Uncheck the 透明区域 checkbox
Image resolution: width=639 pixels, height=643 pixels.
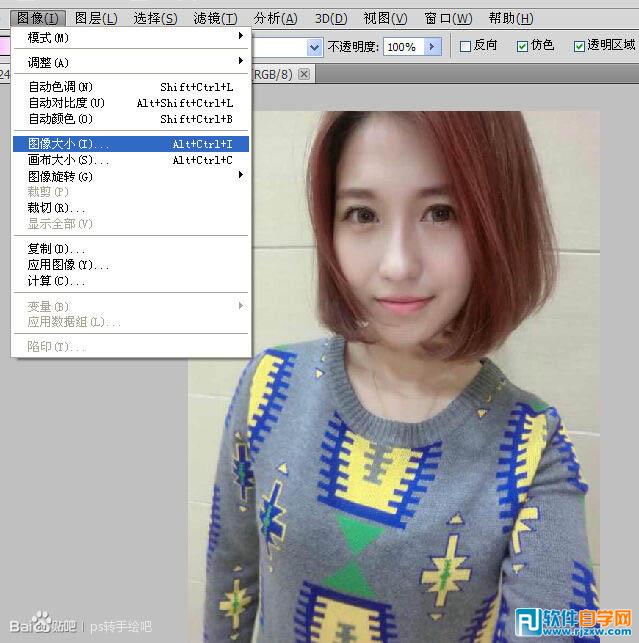tap(579, 46)
